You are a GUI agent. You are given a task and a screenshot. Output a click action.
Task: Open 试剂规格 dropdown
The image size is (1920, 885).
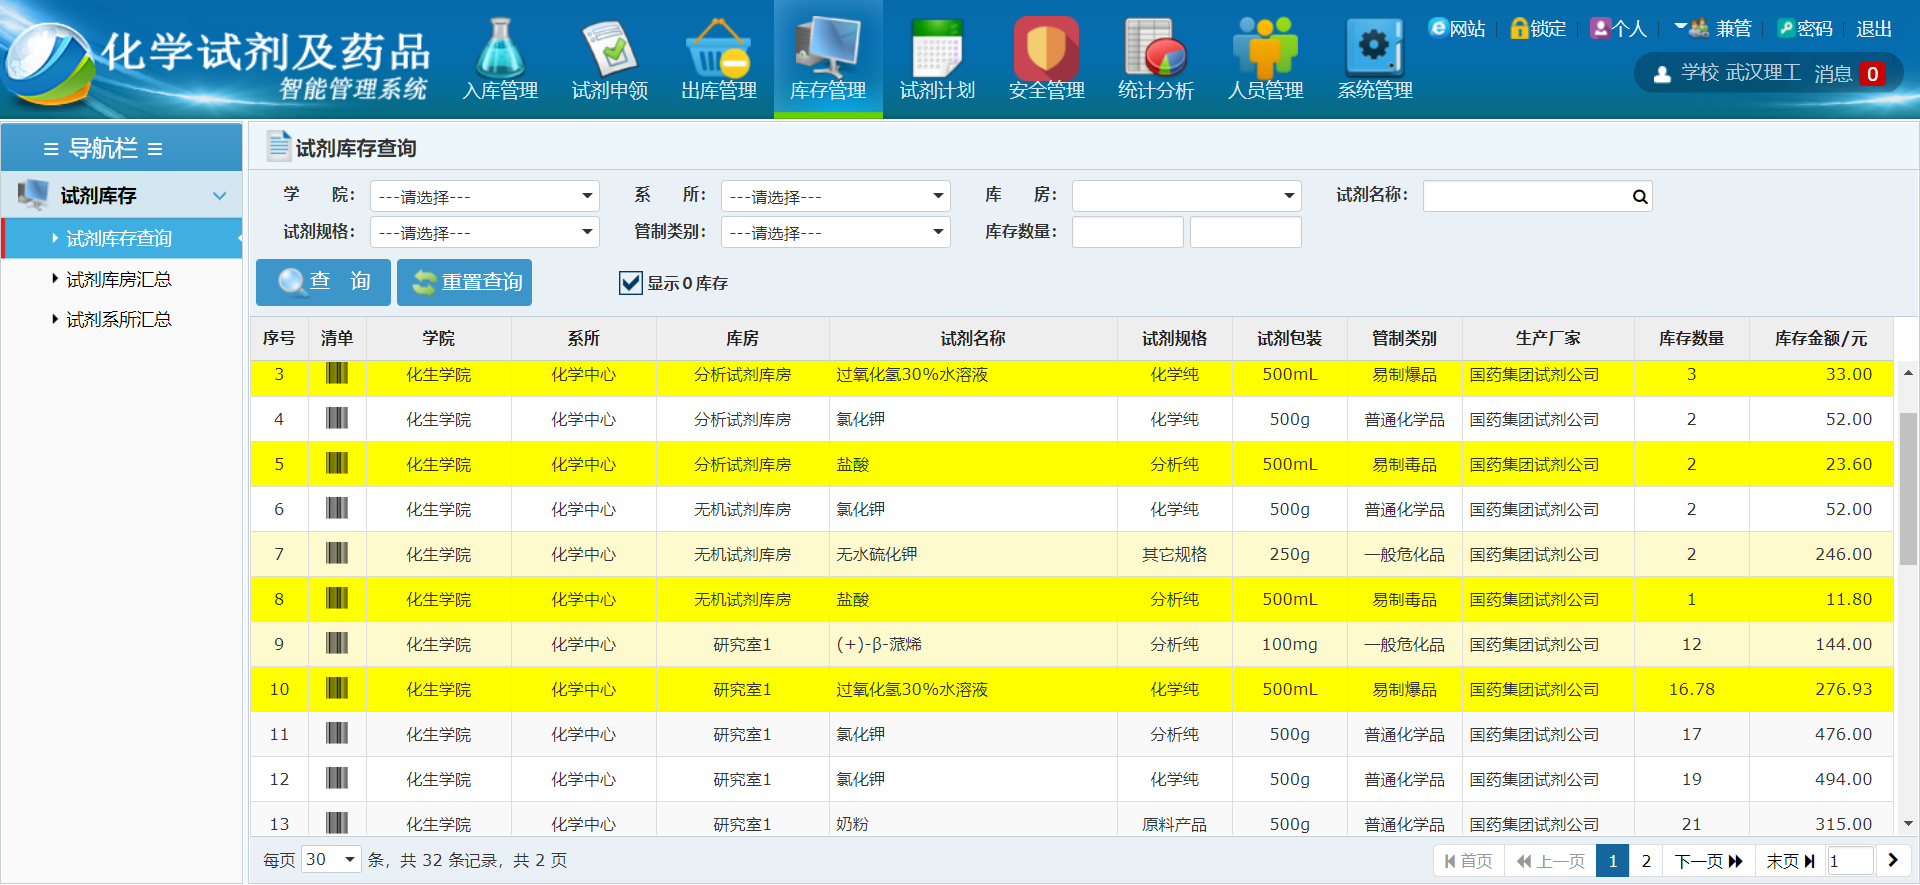tap(485, 232)
